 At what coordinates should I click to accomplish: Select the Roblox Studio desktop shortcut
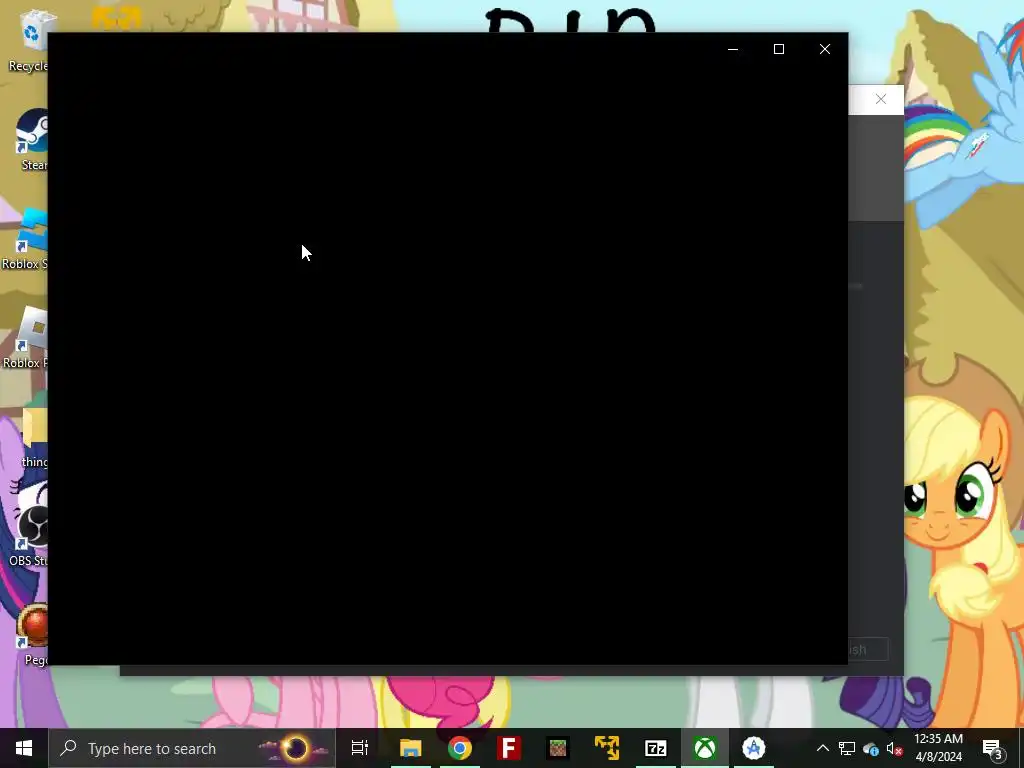pos(25,239)
